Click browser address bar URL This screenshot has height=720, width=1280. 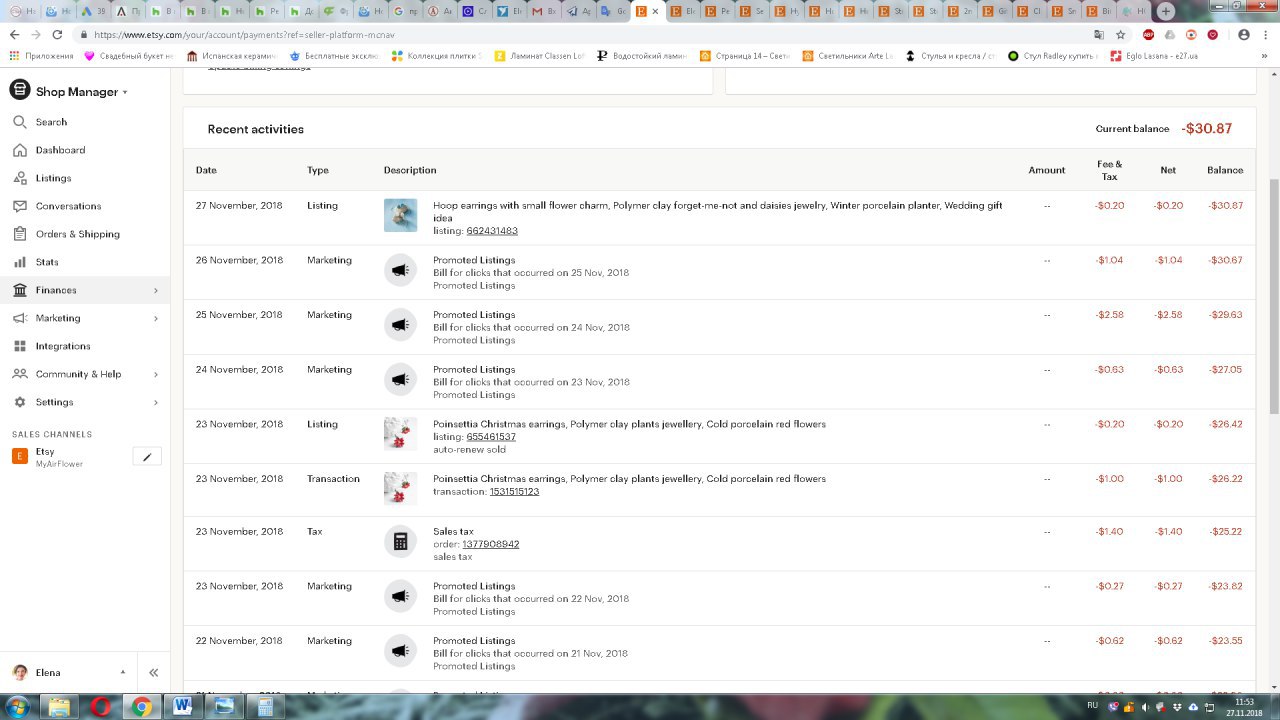click(244, 34)
